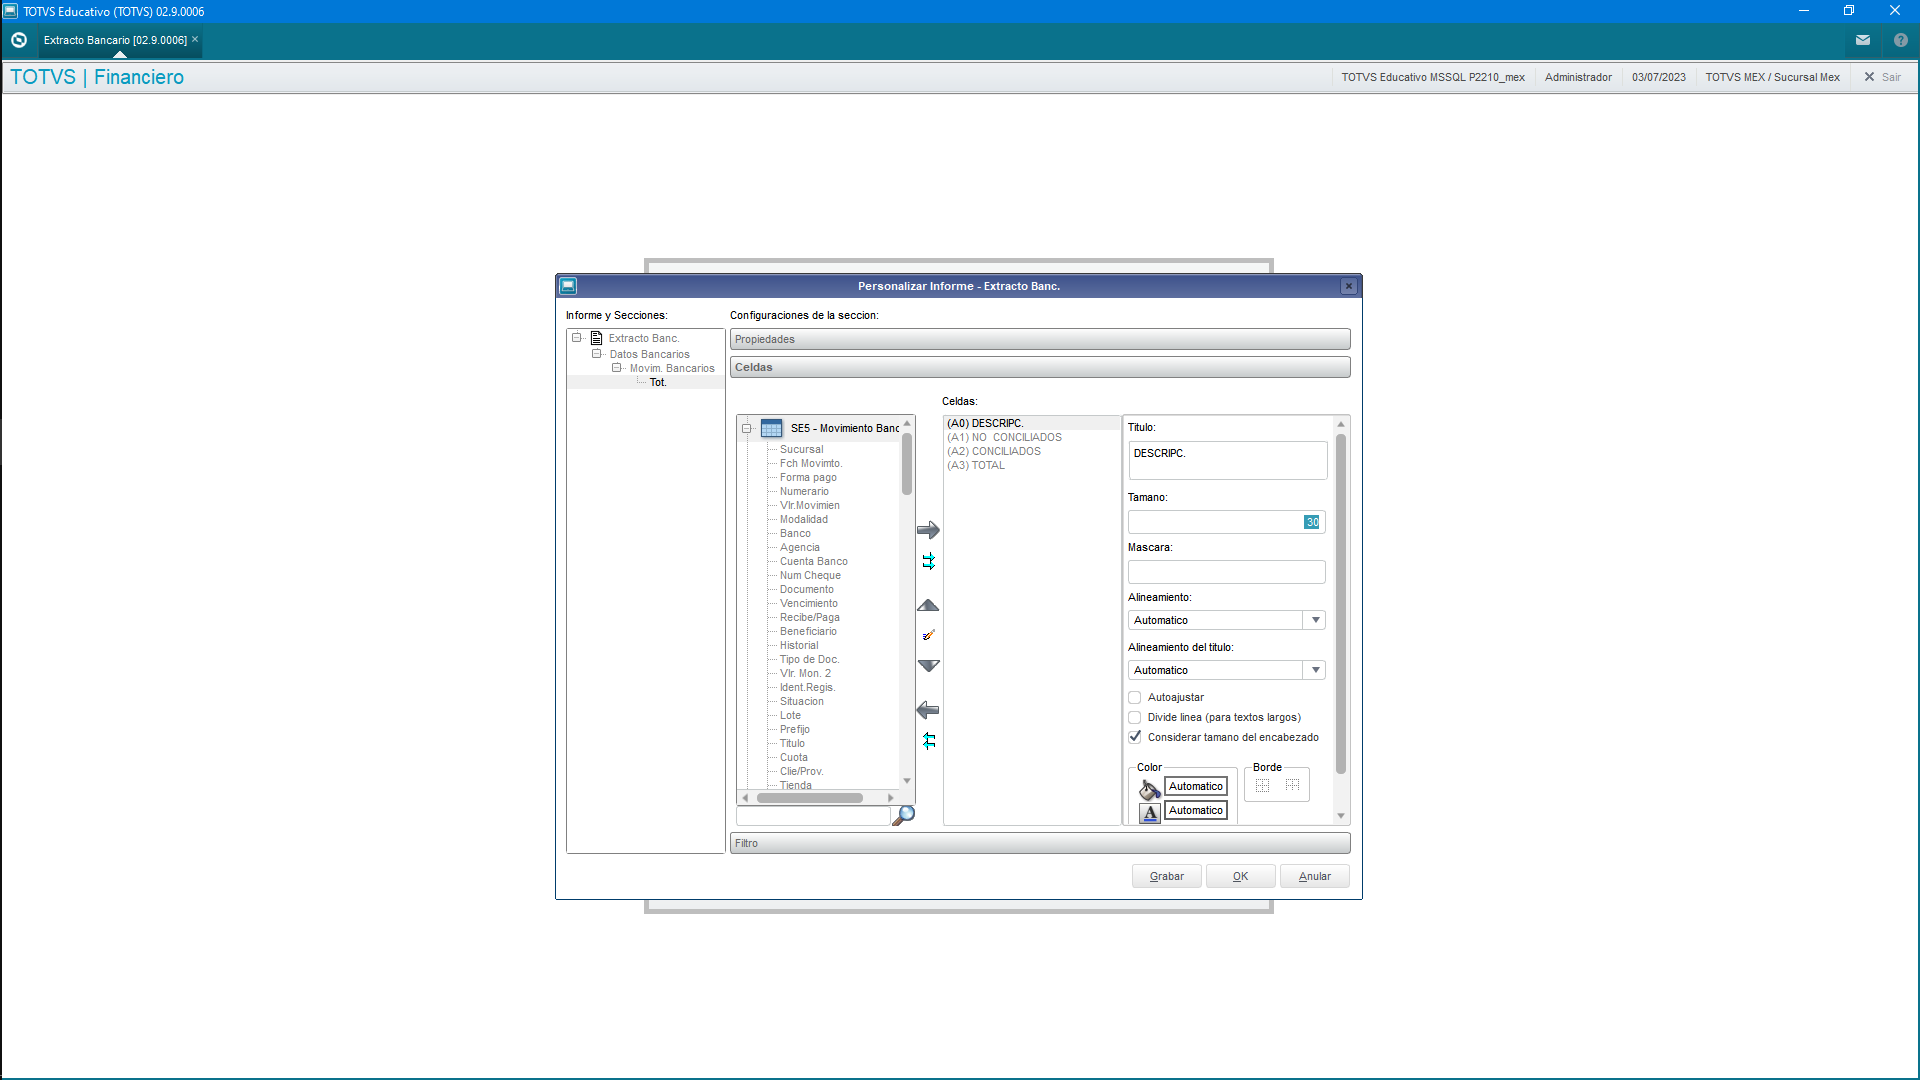Click the Grabar button
1920x1080 pixels.
point(1166,876)
